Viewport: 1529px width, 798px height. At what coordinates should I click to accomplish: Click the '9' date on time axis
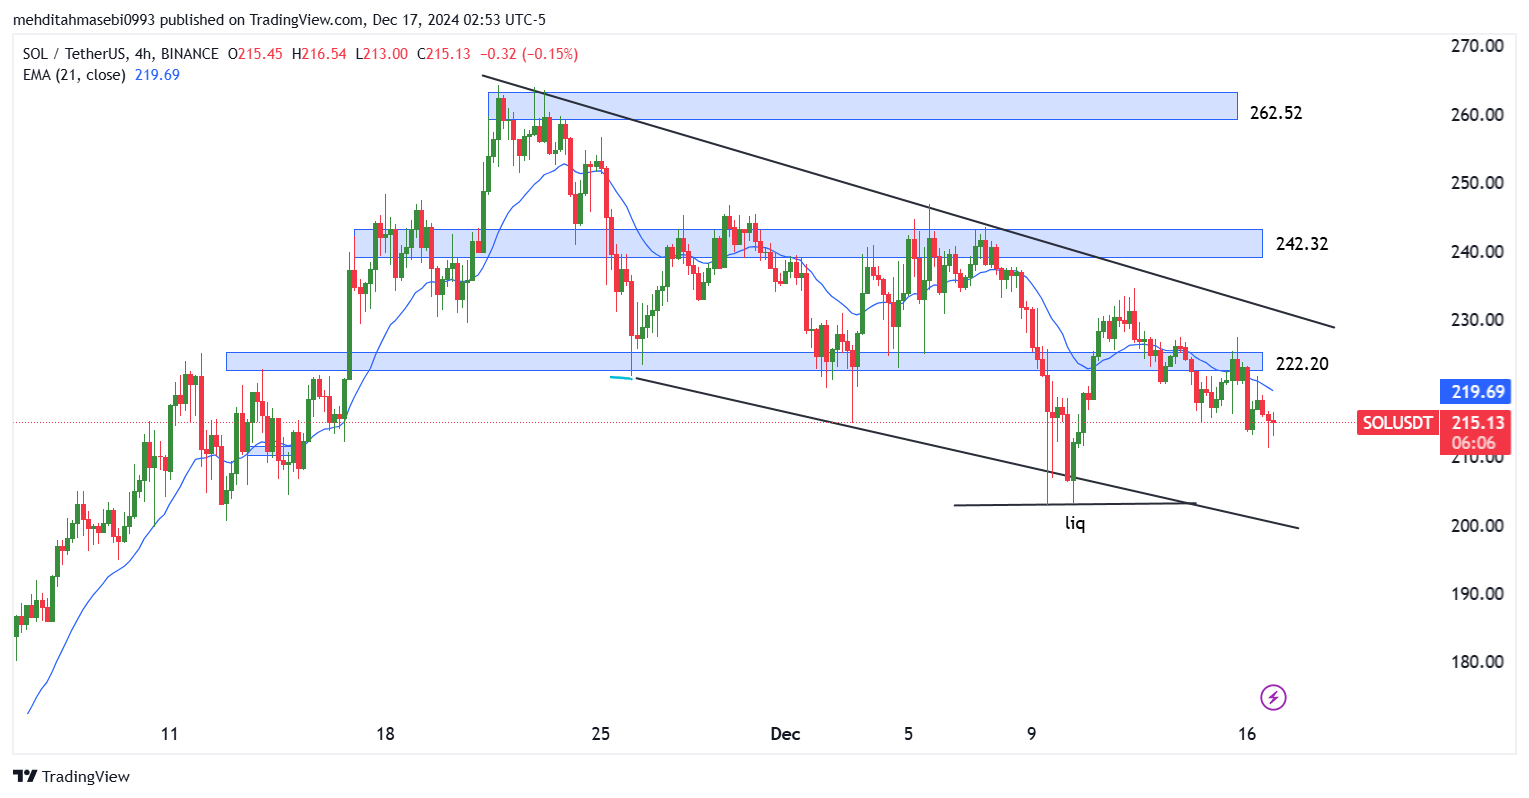1032,734
